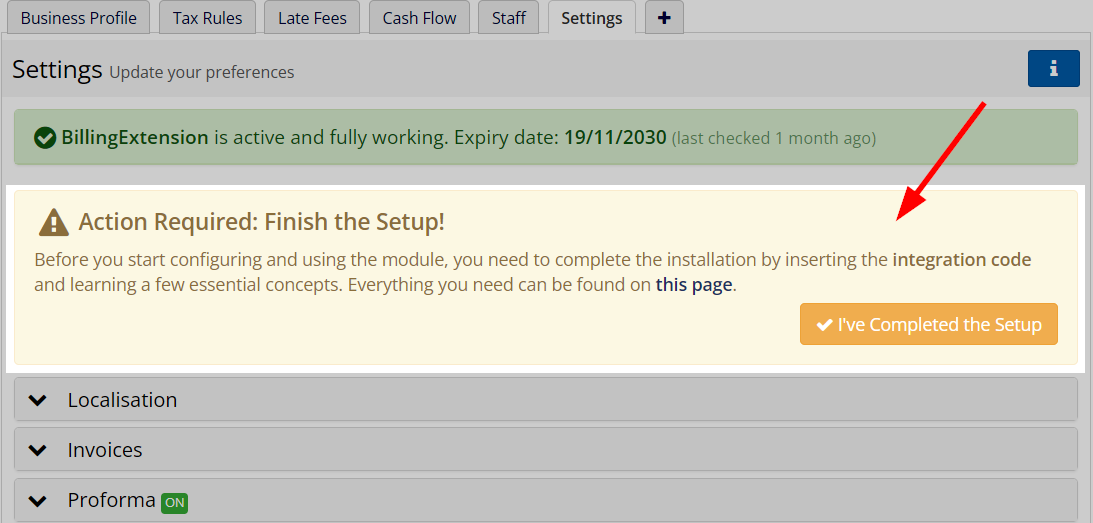The width and height of the screenshot is (1093, 523).
Task: Click the 'integration code' text
Action: pyautogui.click(x=961, y=260)
